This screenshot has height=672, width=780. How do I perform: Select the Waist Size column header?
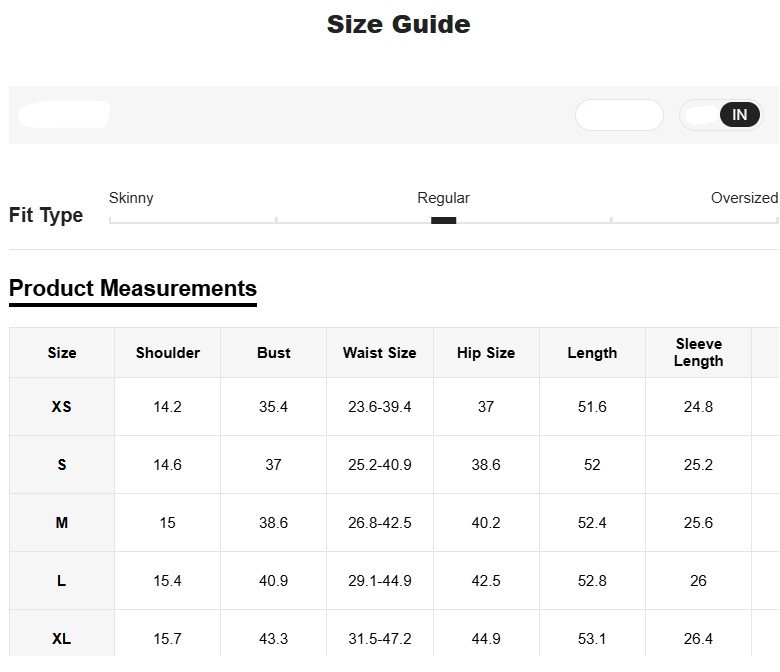pyautogui.click(x=379, y=353)
